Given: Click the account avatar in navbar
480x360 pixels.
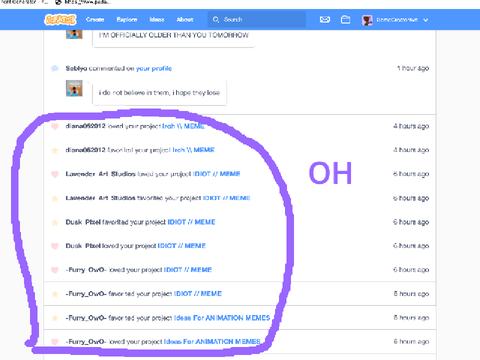Looking at the screenshot, I should click(367, 20).
